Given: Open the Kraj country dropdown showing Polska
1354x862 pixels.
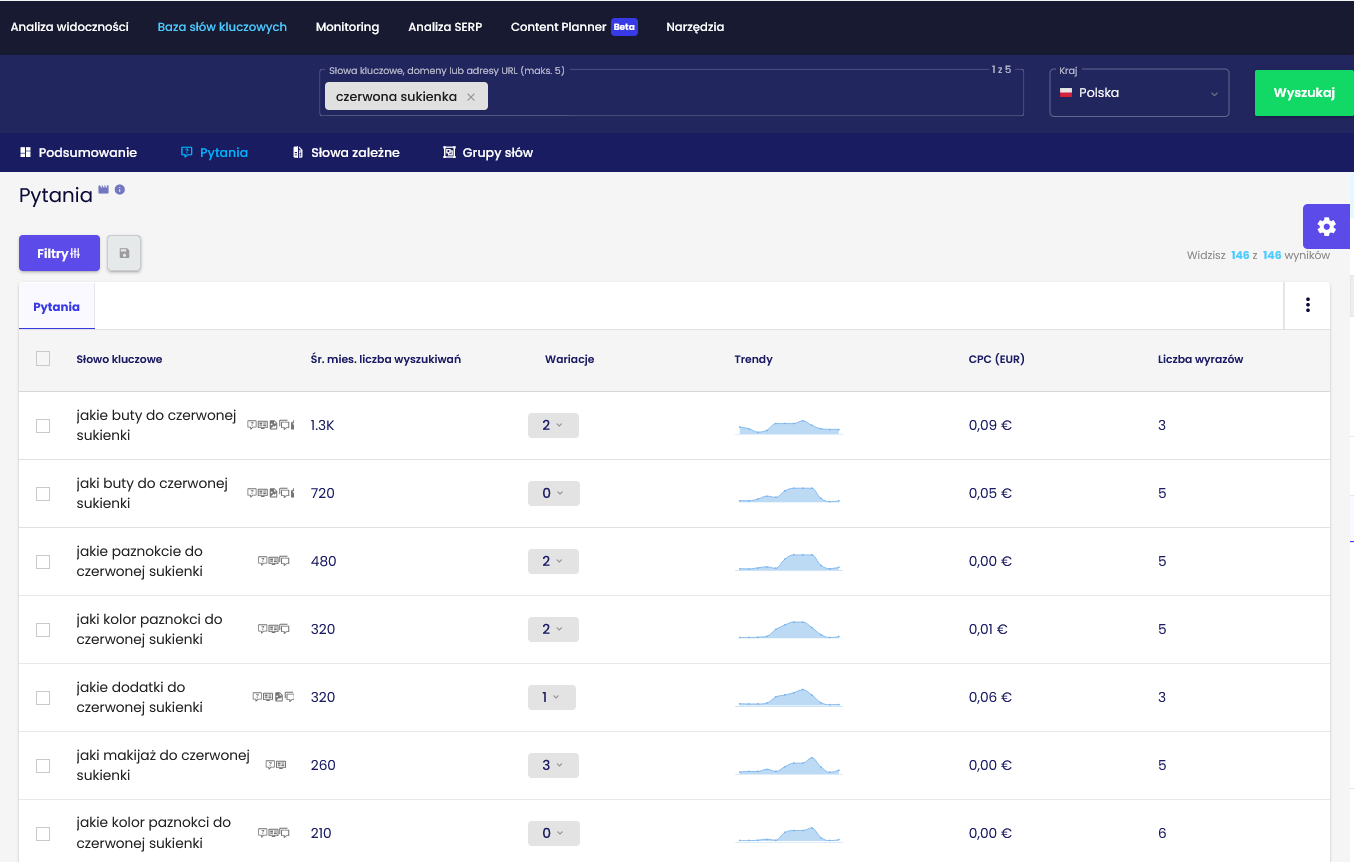Looking at the screenshot, I should [x=1139, y=93].
